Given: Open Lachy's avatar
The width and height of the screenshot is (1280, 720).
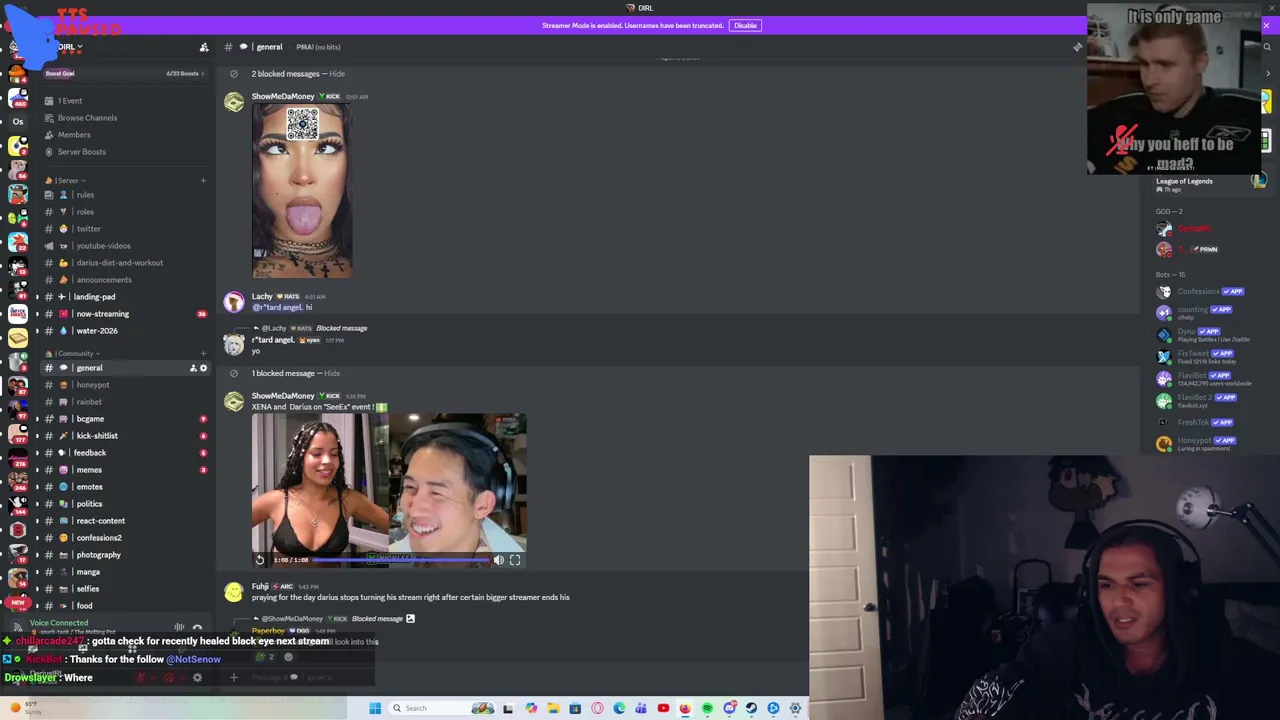Looking at the screenshot, I should (x=233, y=302).
